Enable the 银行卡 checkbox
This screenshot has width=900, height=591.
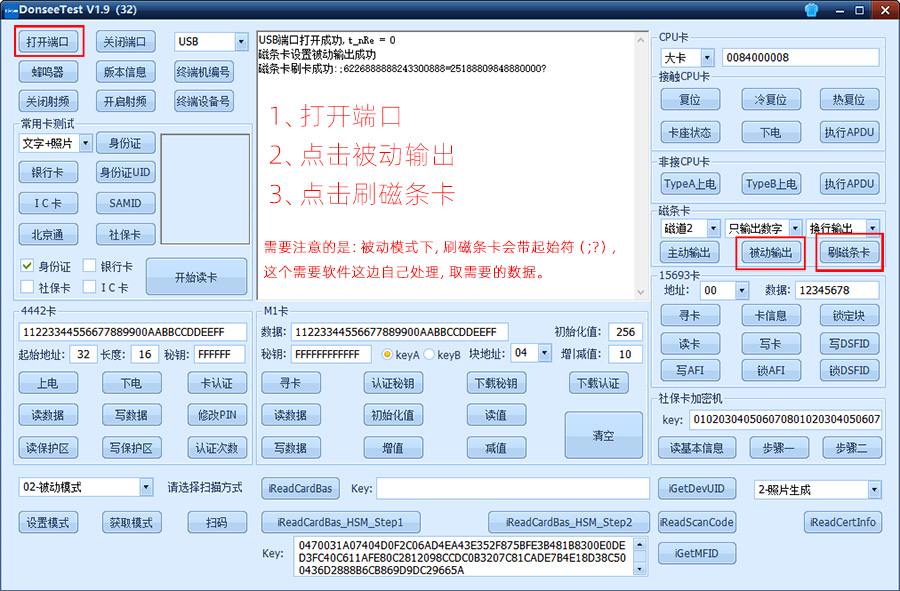tap(90, 267)
